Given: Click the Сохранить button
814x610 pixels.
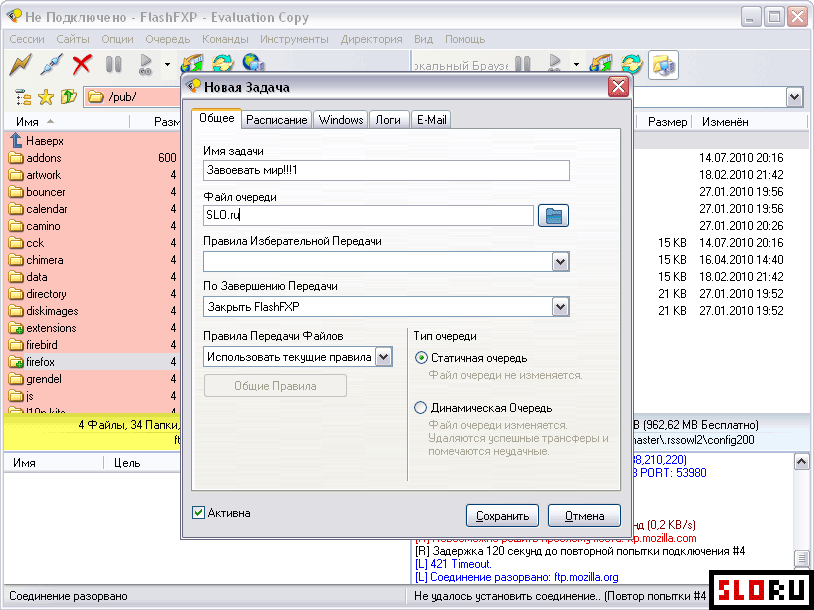Looking at the screenshot, I should (502, 516).
